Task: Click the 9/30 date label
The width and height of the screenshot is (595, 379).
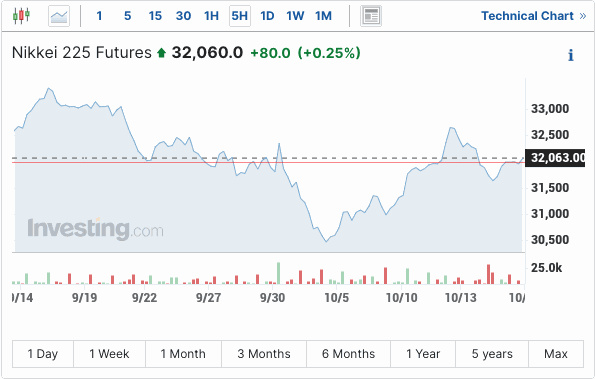Action: (272, 298)
